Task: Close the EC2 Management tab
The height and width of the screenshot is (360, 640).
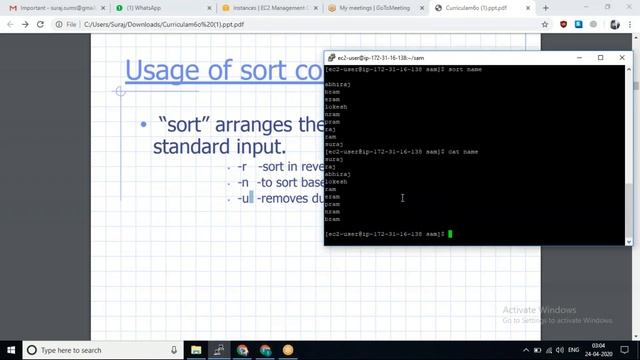Action: click(316, 8)
